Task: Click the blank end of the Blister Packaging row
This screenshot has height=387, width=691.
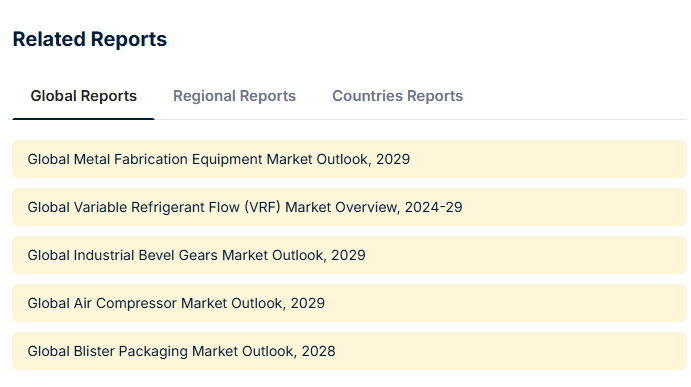Action: point(511,351)
